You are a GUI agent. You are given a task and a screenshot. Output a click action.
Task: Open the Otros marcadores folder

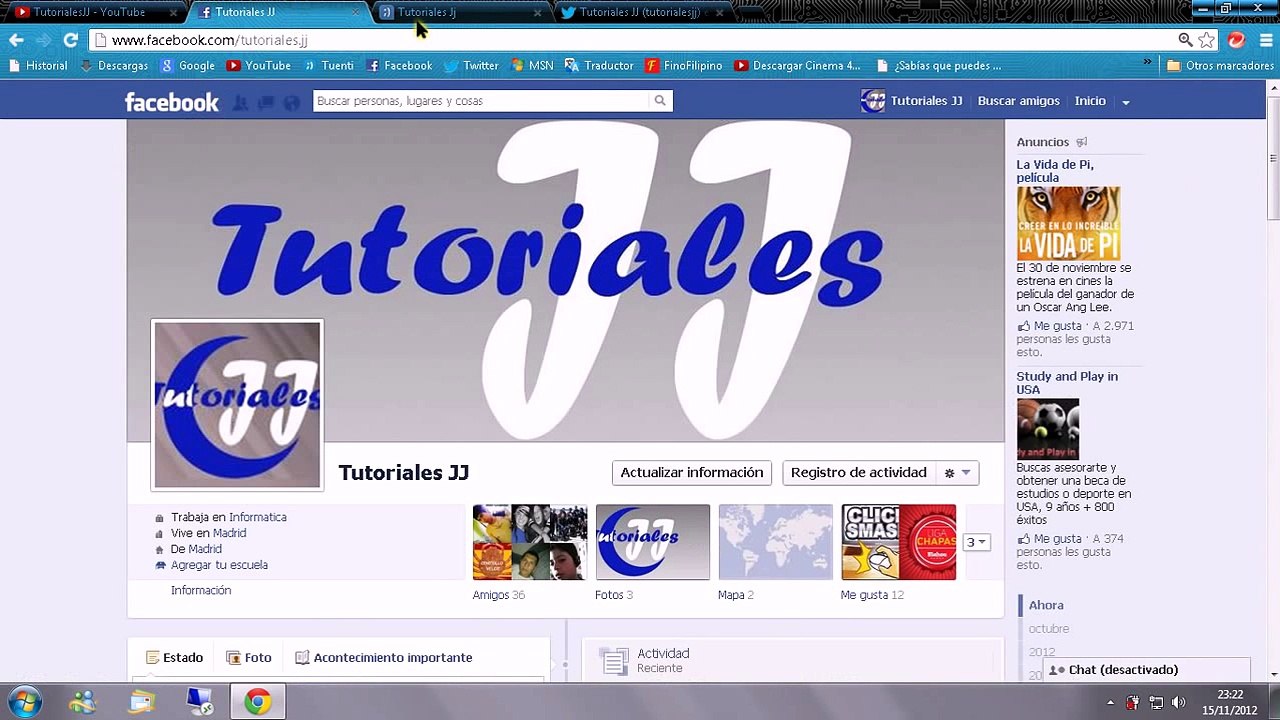[x=1220, y=66]
